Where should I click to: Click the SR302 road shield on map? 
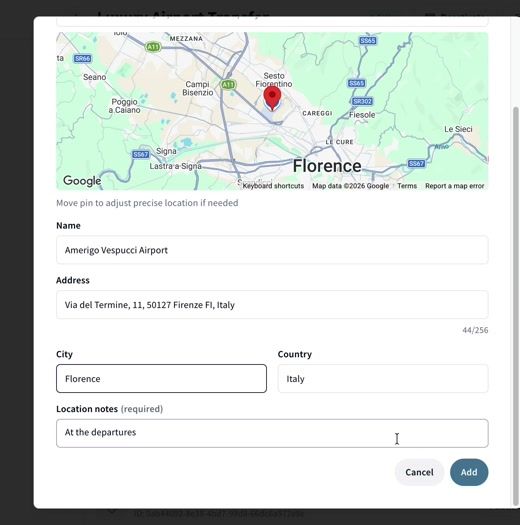362,101
